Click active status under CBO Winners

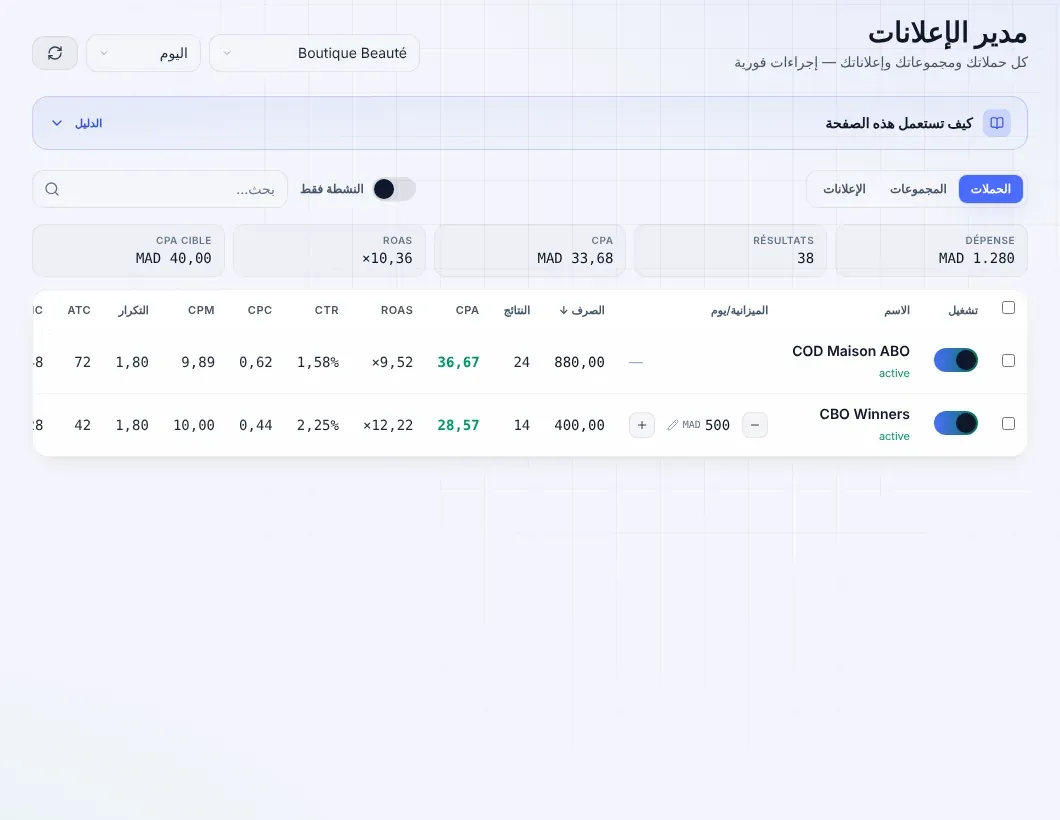pyautogui.click(x=894, y=436)
